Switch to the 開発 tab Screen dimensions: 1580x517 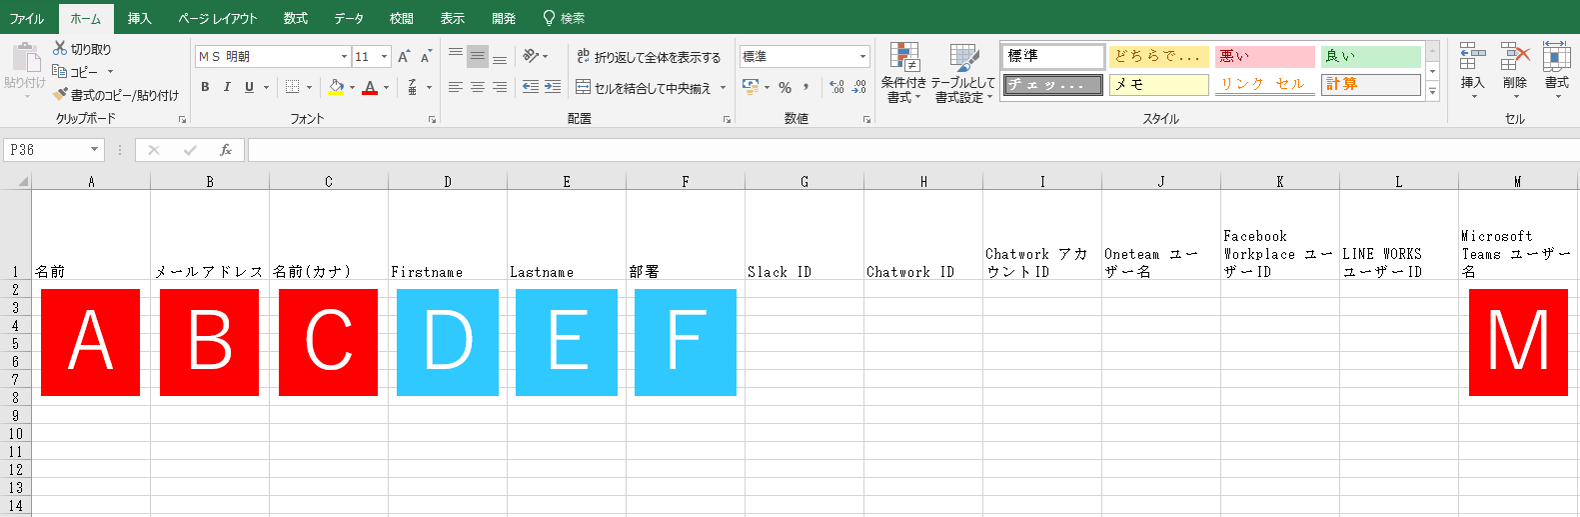(x=504, y=18)
